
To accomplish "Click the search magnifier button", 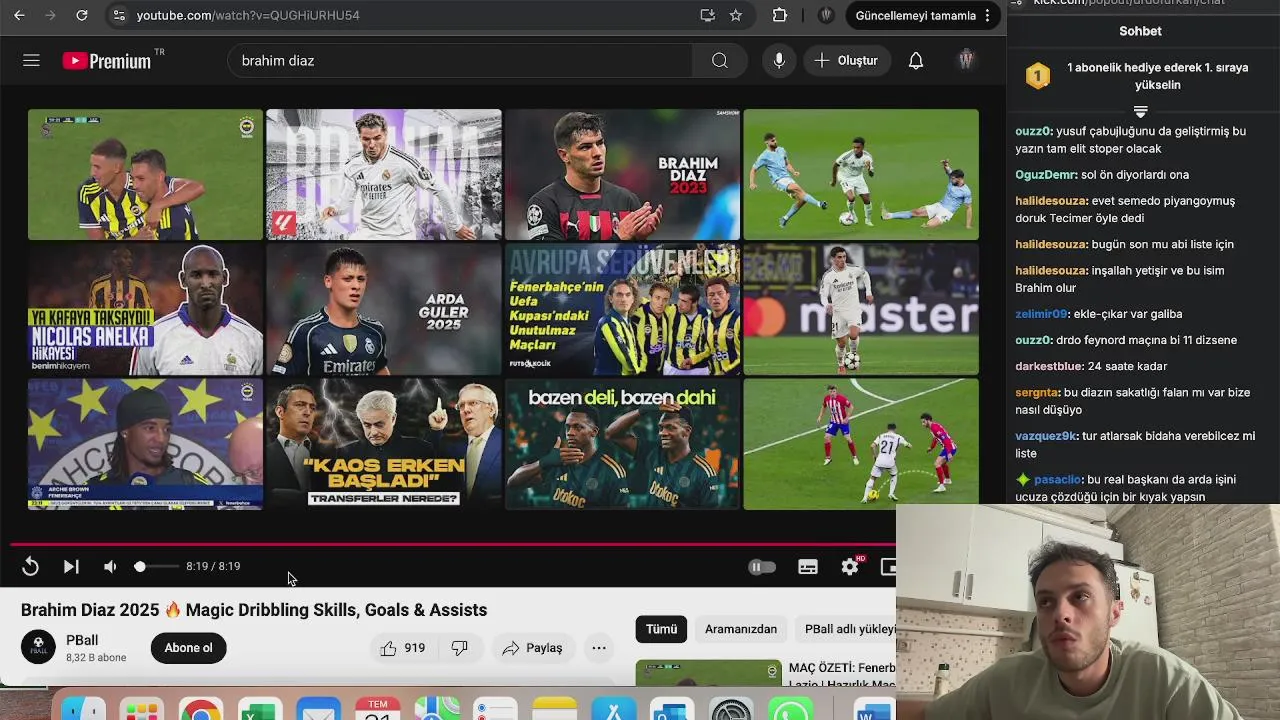I will point(720,61).
